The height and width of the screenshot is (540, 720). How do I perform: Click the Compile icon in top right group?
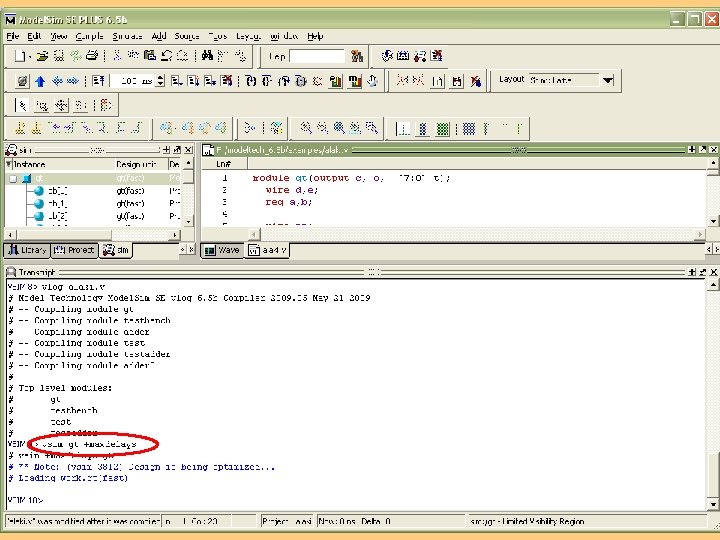point(387,56)
